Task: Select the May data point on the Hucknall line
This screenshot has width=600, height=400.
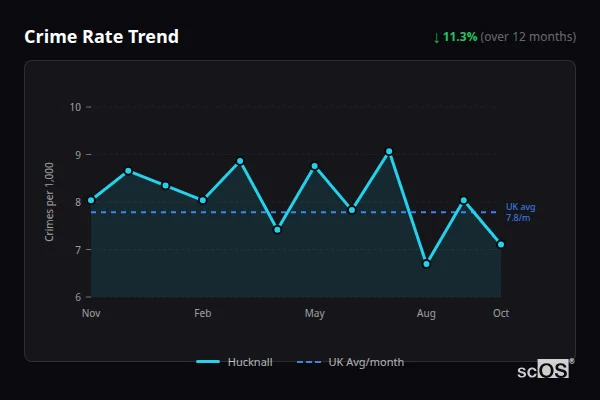Action: [315, 166]
